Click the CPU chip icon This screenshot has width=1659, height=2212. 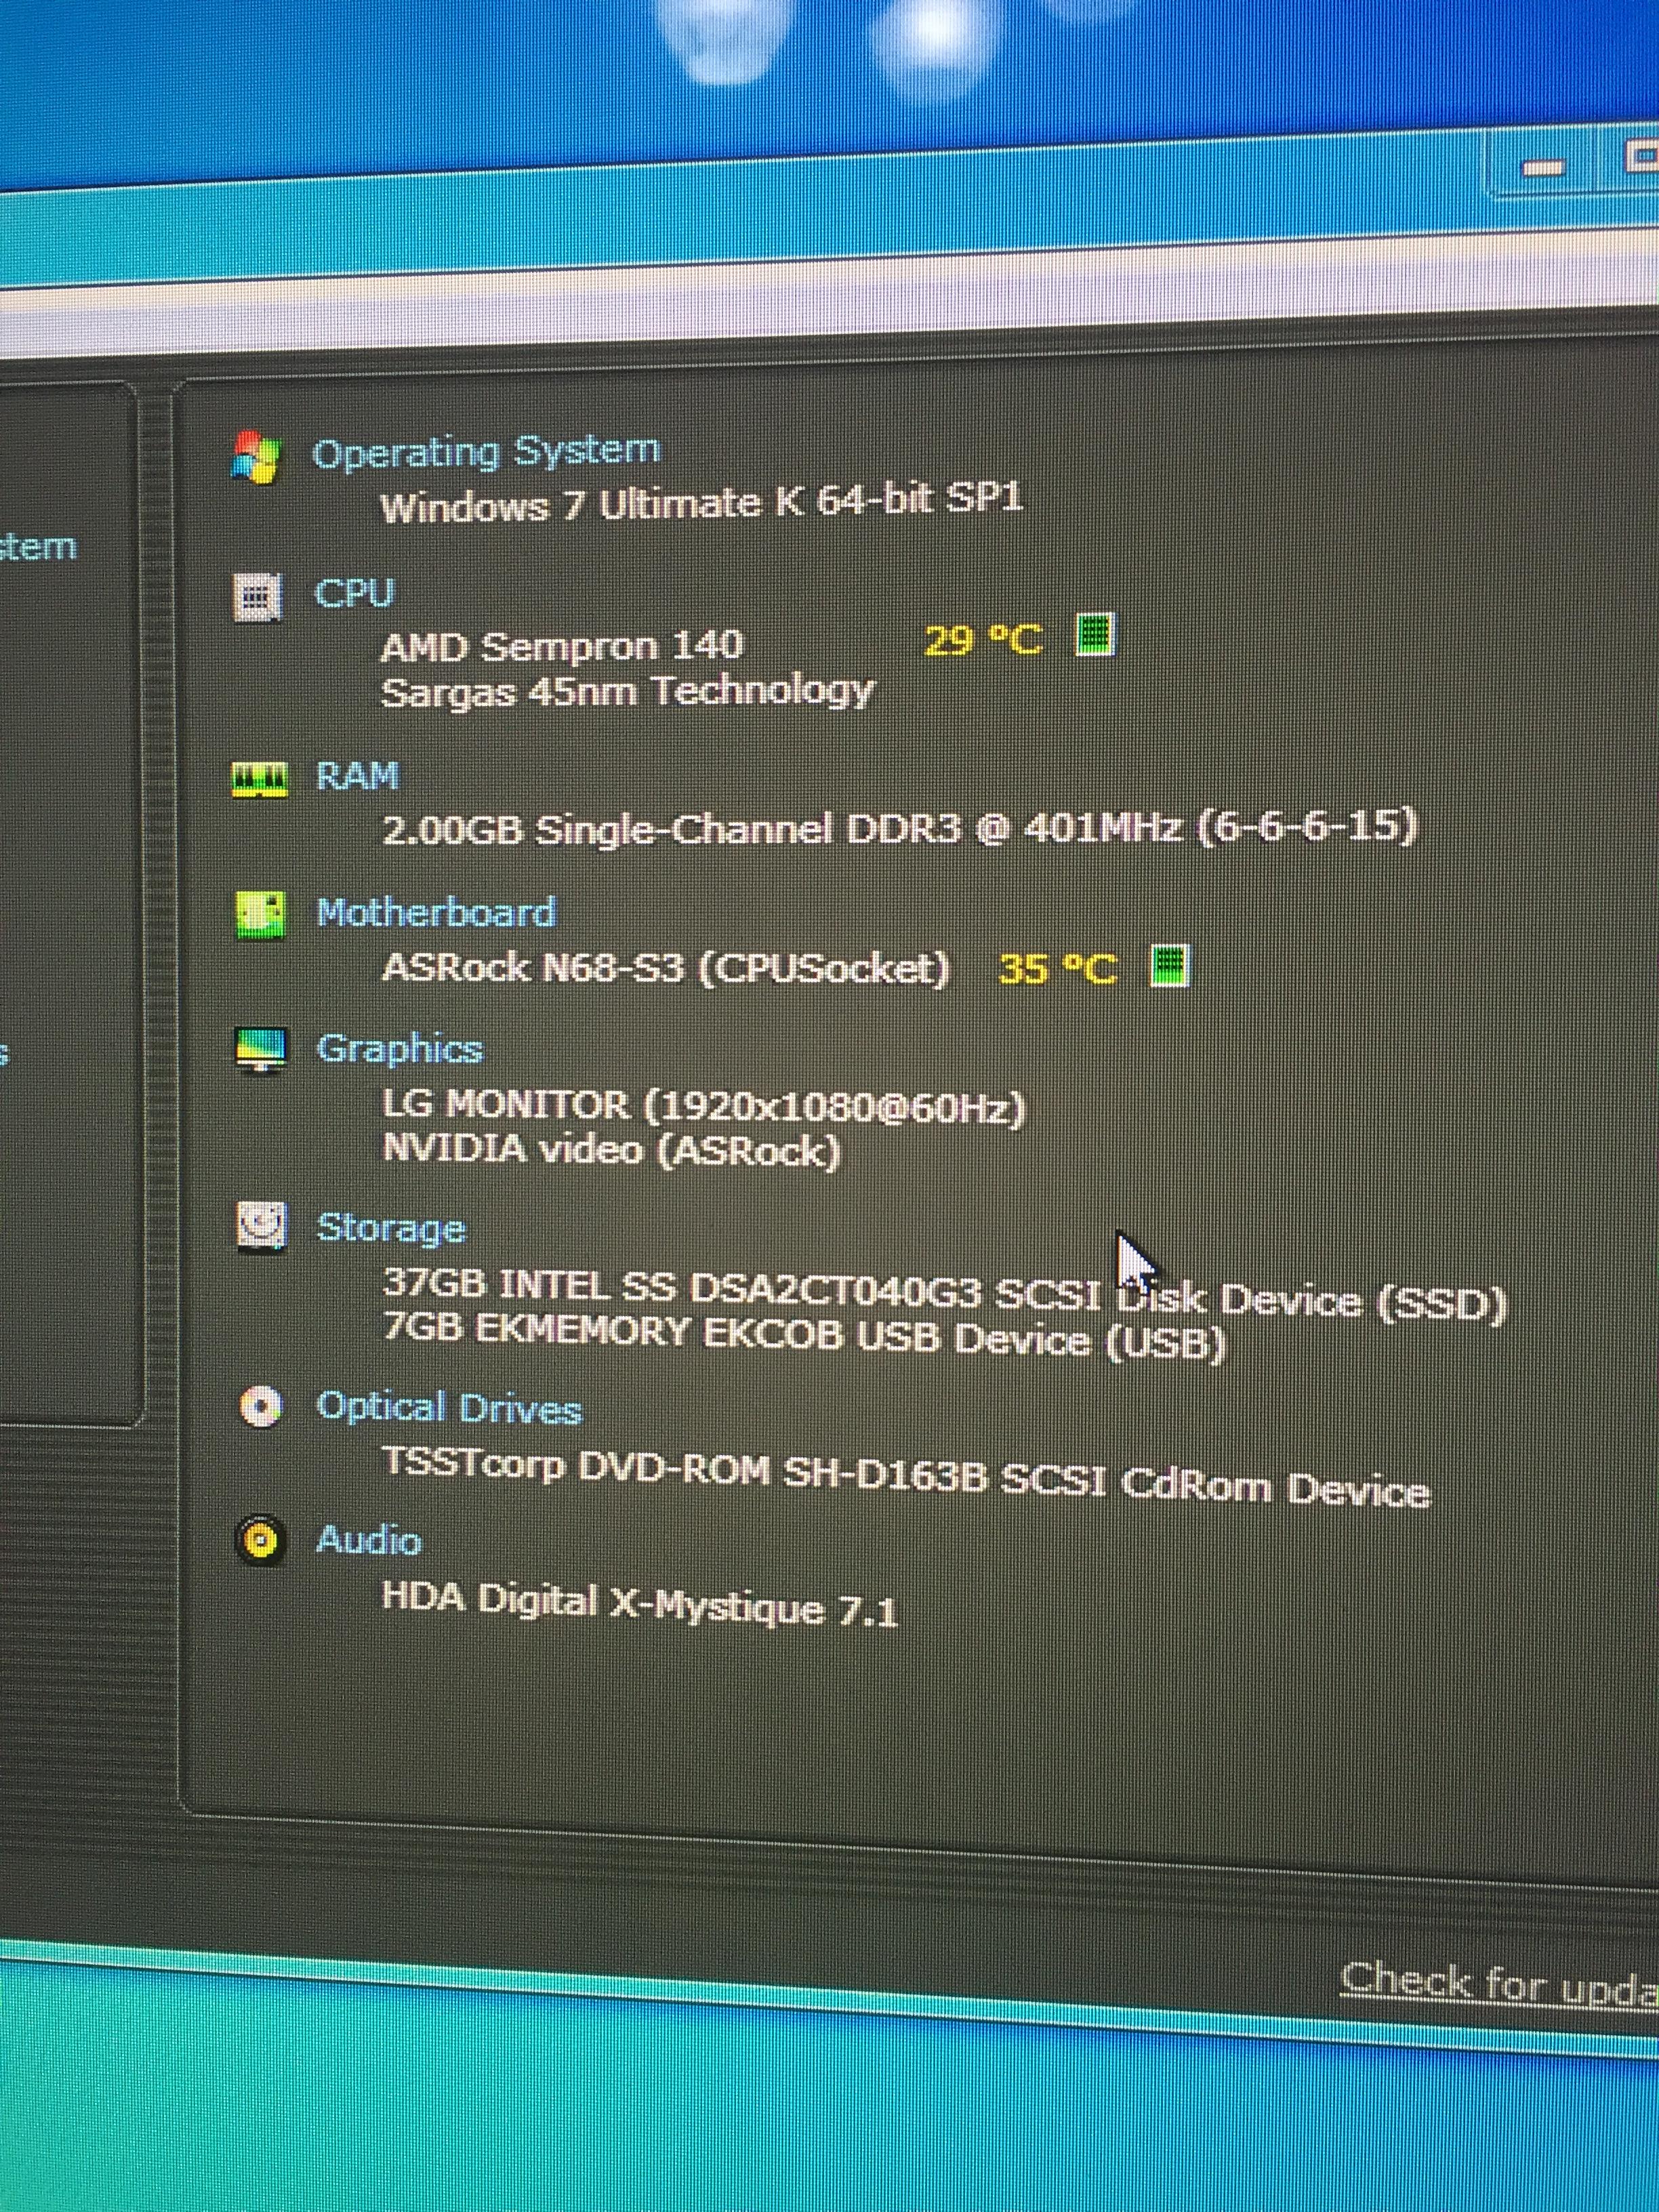pos(258,598)
